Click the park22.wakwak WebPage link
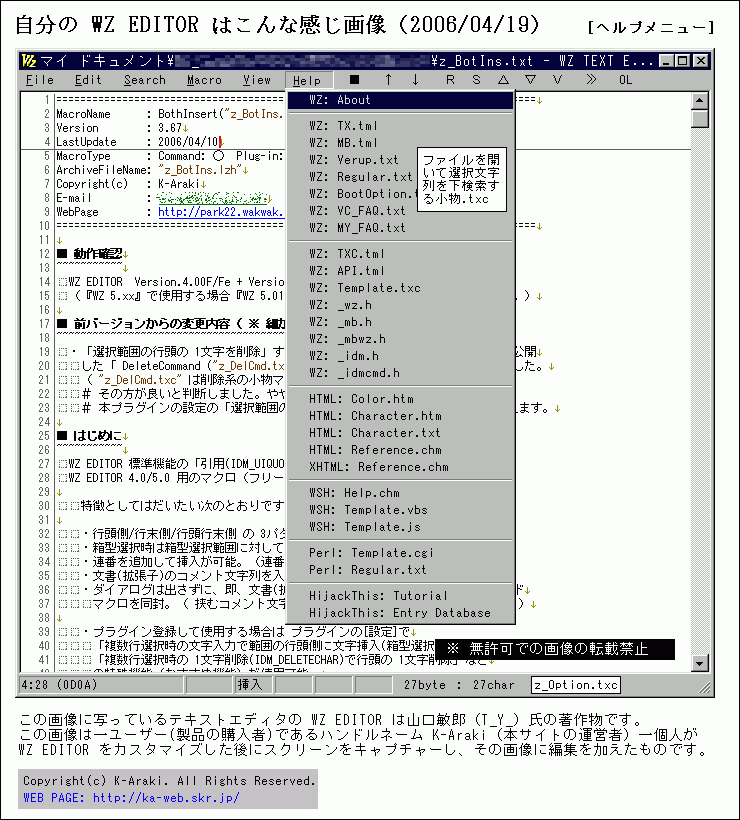740x820 pixels. tap(221, 212)
